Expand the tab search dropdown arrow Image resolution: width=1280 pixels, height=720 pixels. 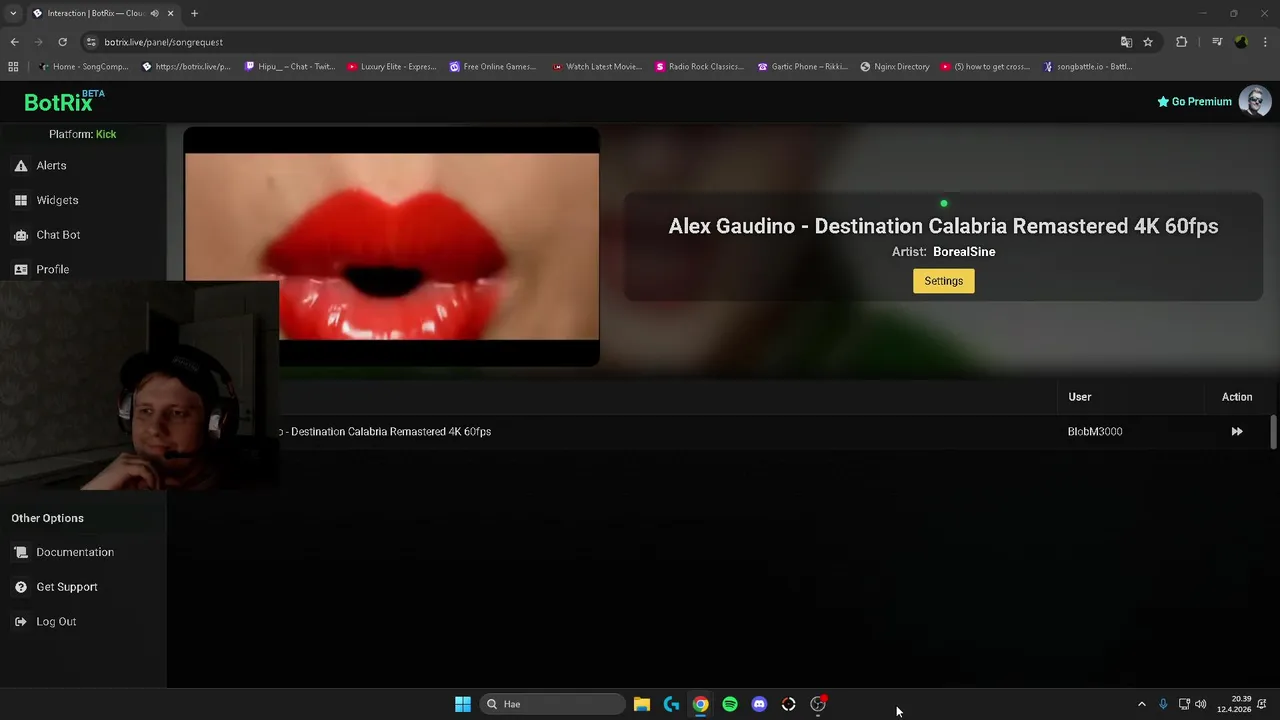pos(14,13)
